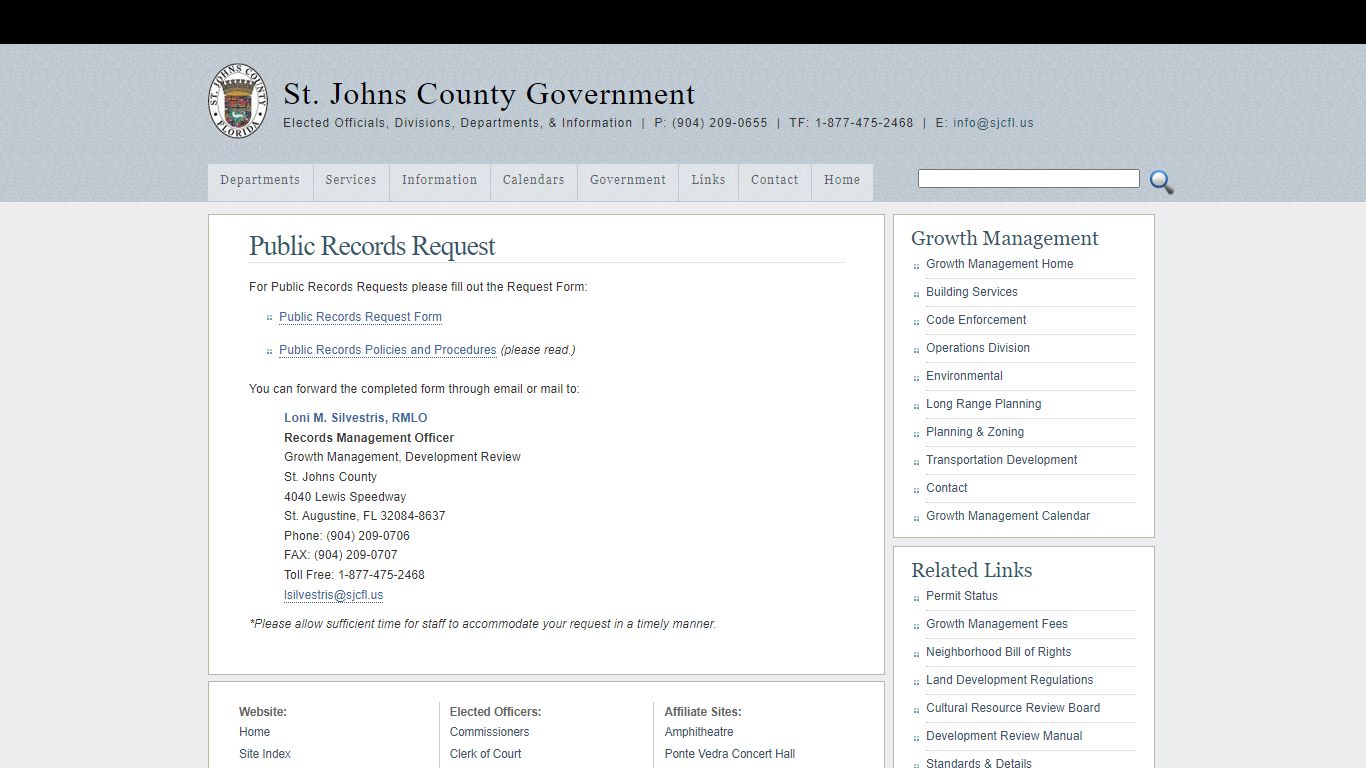This screenshot has height=768, width=1366.
Task: Open Operations Division sidebar link
Action: pos(978,348)
